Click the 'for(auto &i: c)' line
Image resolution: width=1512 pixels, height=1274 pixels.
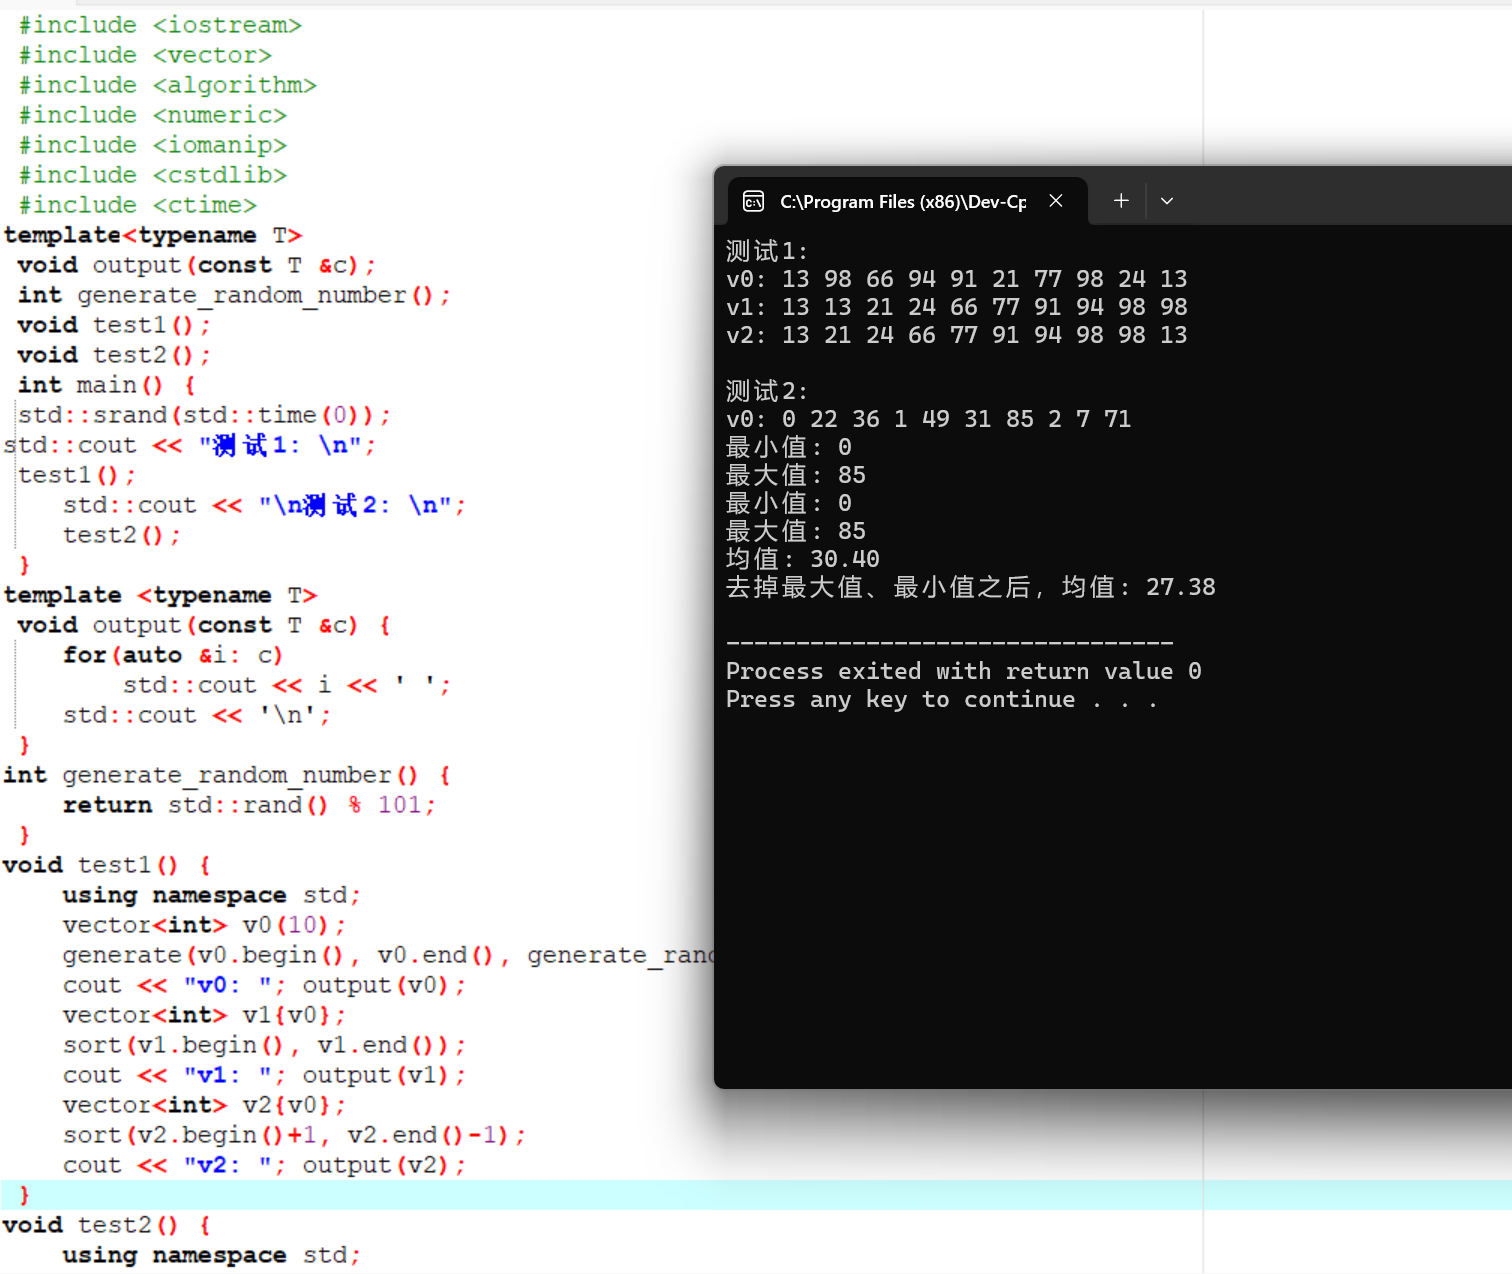coord(173,655)
